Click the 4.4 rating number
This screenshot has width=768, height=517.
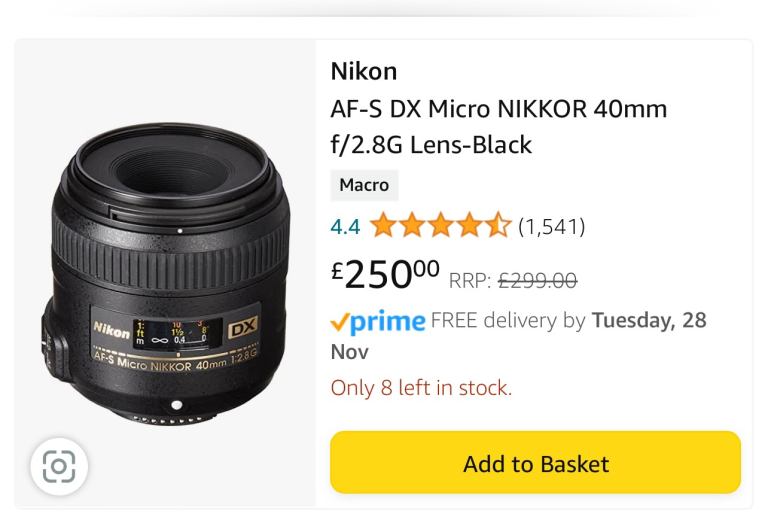(345, 227)
